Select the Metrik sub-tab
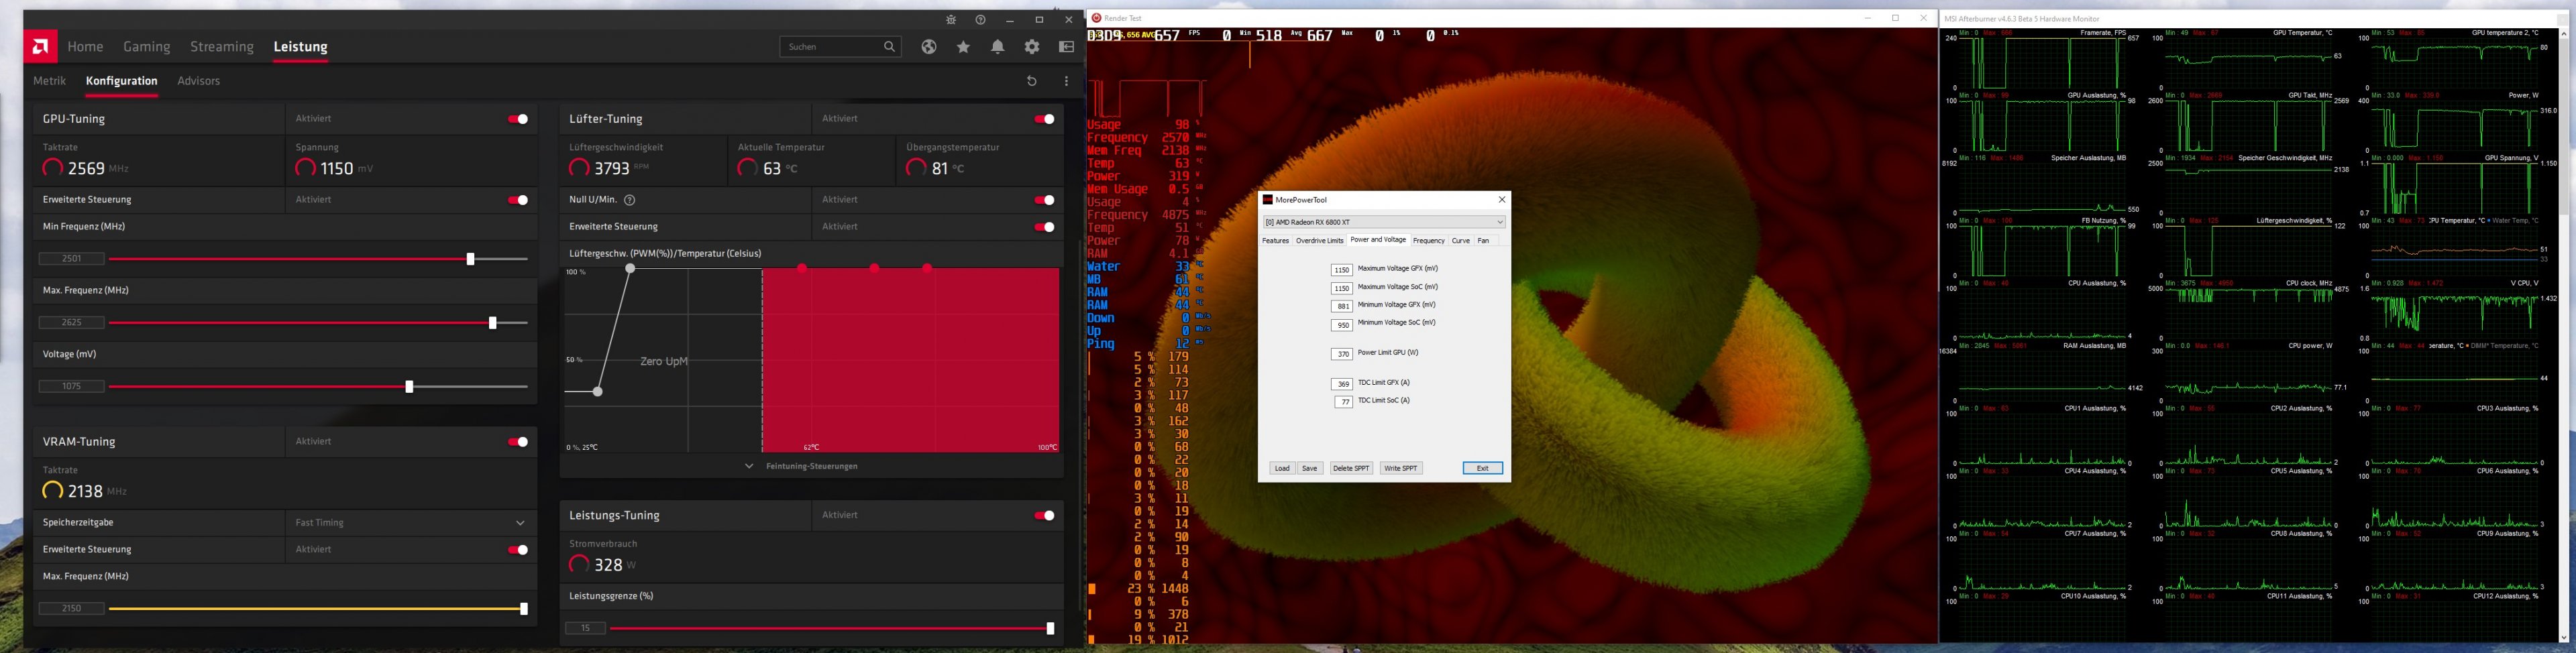 point(49,81)
